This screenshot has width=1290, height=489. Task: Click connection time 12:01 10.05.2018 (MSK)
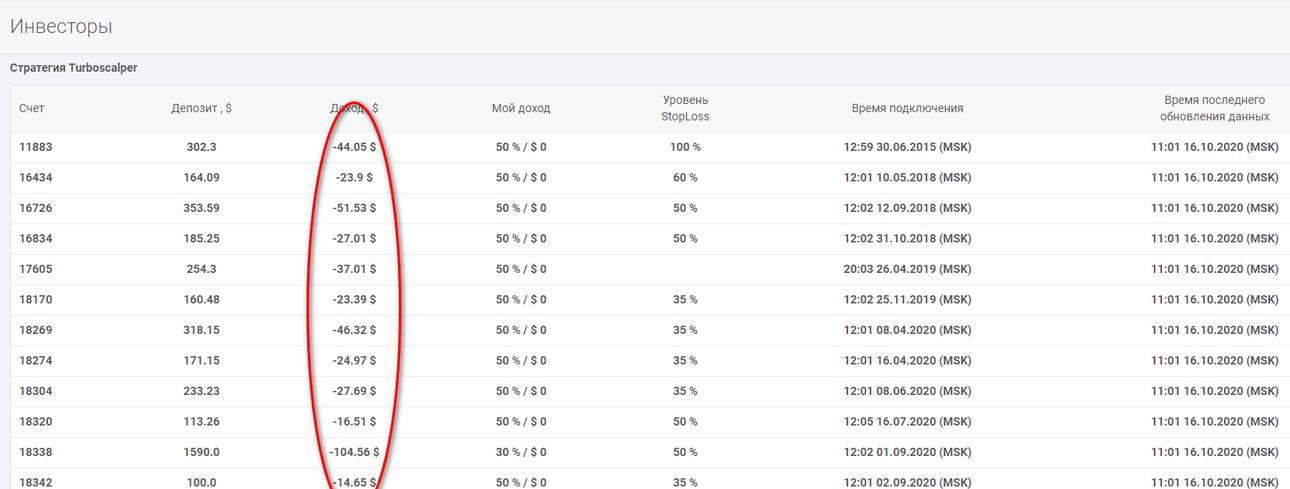click(x=907, y=177)
